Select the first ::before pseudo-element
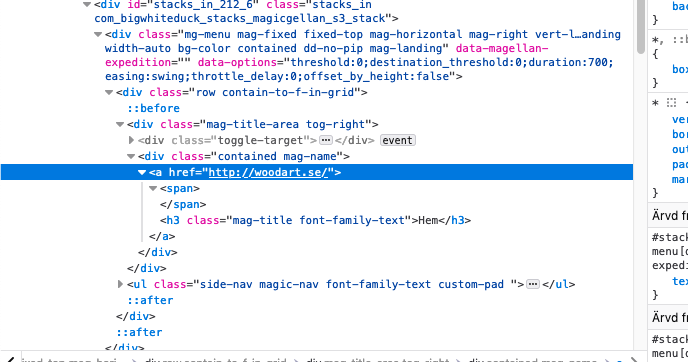688x362 pixels. pyautogui.click(x=154, y=108)
